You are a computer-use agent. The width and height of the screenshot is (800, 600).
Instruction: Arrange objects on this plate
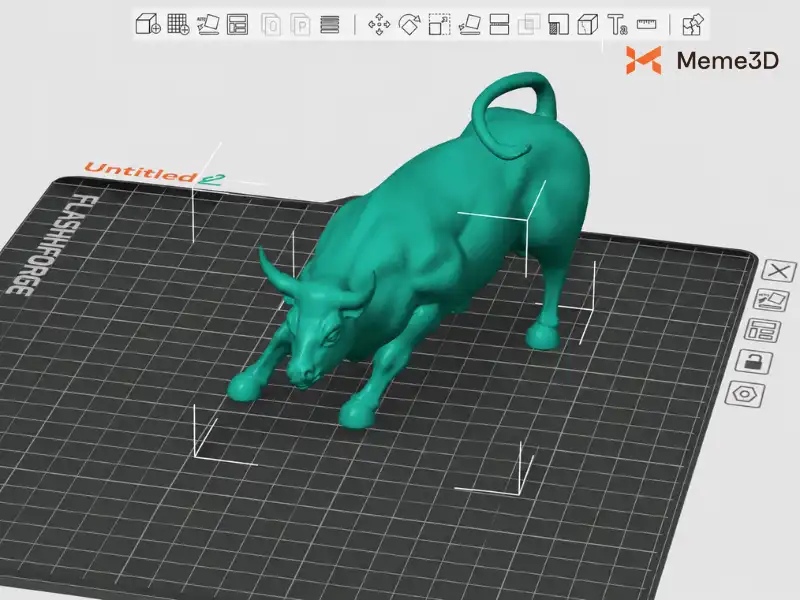click(762, 331)
